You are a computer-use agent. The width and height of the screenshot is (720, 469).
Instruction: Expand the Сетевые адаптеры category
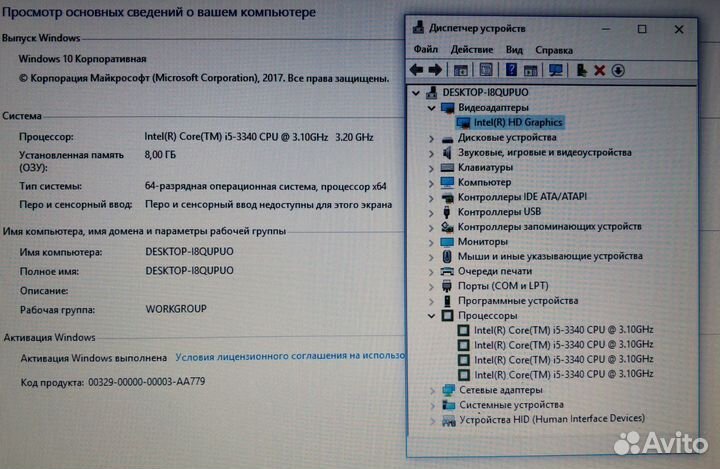tap(432, 390)
